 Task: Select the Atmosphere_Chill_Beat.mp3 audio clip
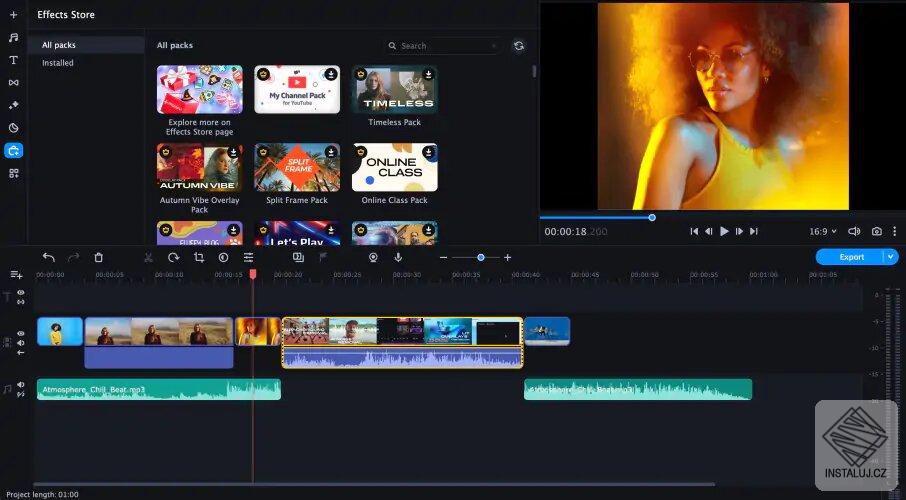point(159,390)
